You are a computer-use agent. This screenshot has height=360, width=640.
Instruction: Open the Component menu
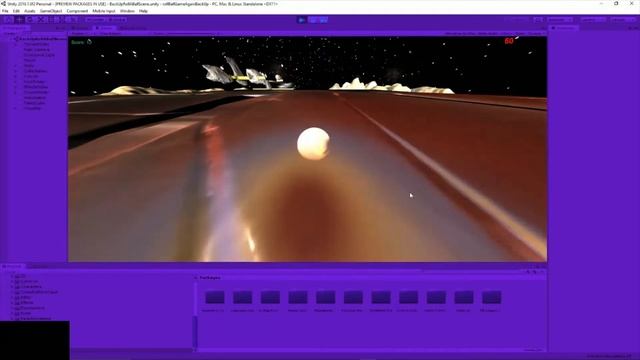(x=77, y=11)
